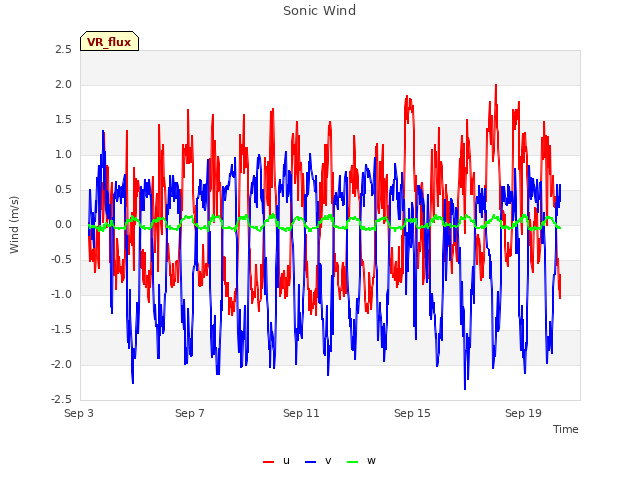Click the -1.5 y-axis tick label
Screen dimensions: 640x480
62,330
